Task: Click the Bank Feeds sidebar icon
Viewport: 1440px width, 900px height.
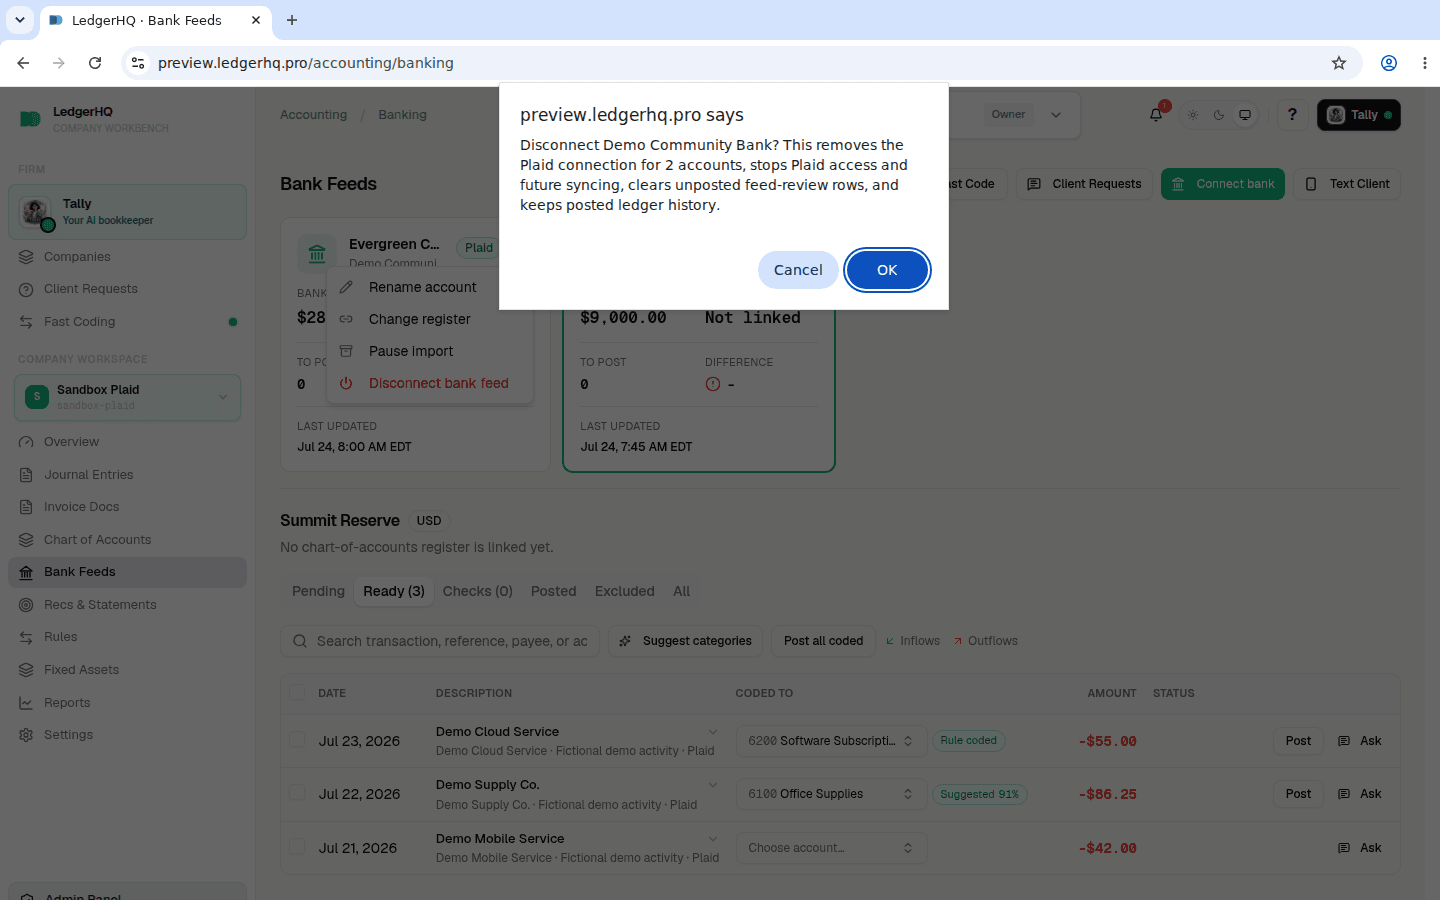Action: [x=26, y=572]
